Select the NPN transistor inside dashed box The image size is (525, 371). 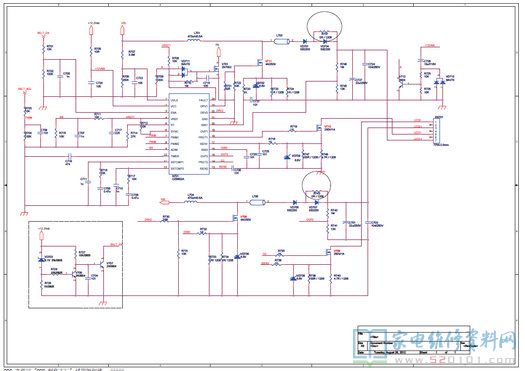pyautogui.click(x=101, y=265)
